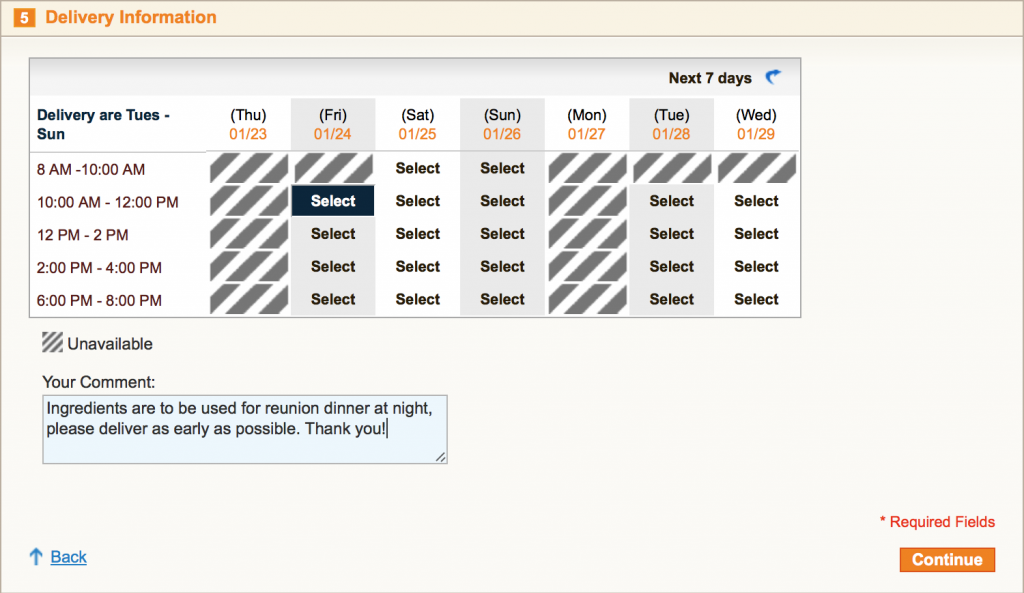This screenshot has height=593, width=1024.
Task: Click the highlighted Fri 10:00 AM - 12:00 PM slot
Action: tap(333, 200)
